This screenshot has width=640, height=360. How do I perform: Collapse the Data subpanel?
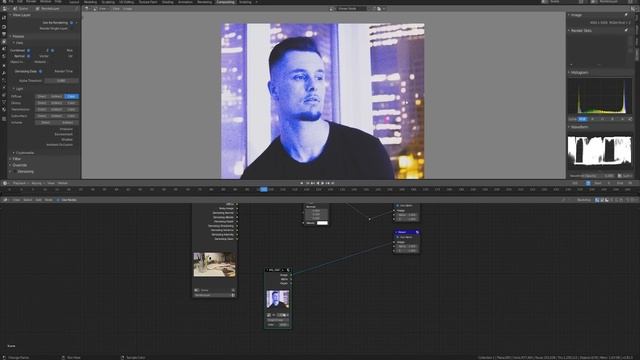point(13,43)
